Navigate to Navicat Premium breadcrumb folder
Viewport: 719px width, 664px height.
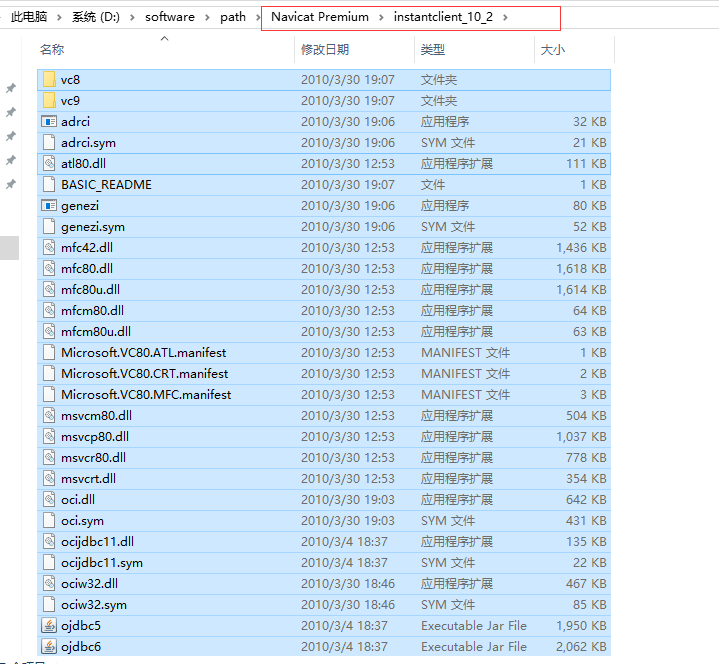tap(320, 17)
